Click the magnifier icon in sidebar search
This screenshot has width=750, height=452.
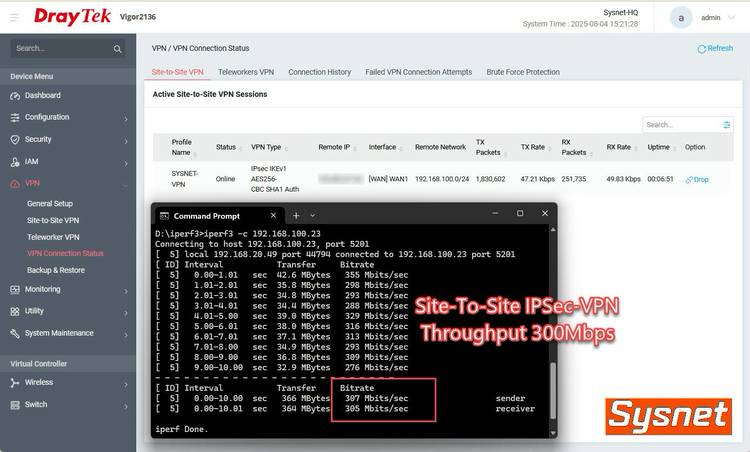[x=117, y=48]
